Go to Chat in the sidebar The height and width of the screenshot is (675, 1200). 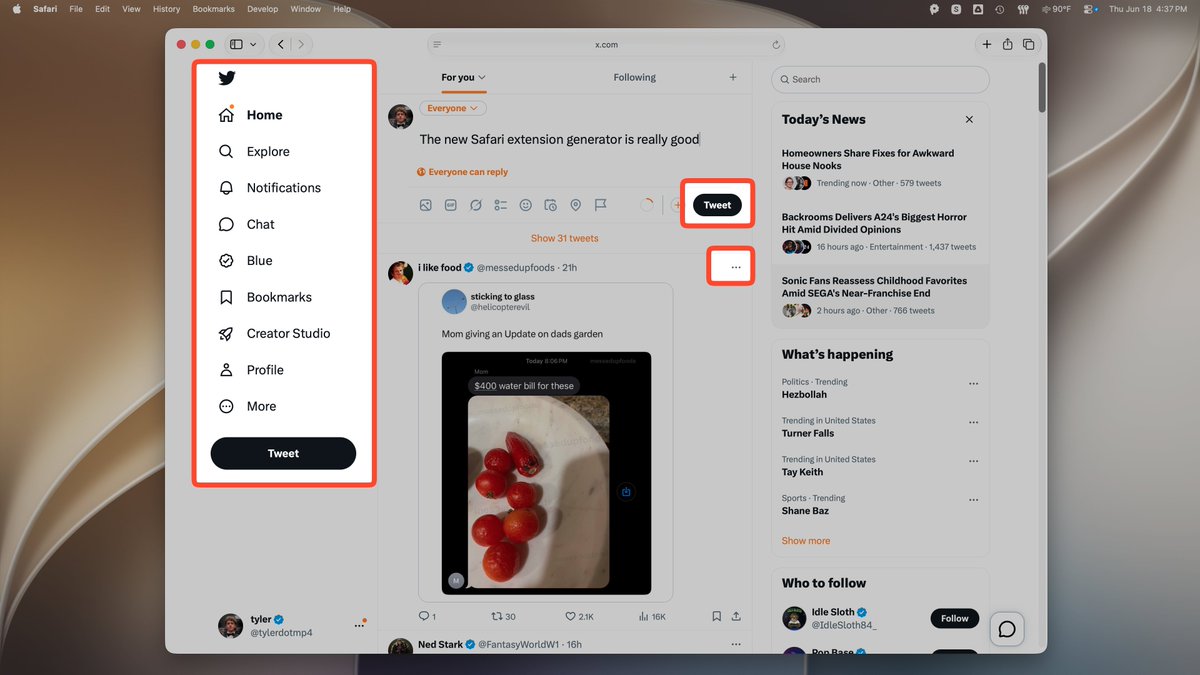(246, 225)
